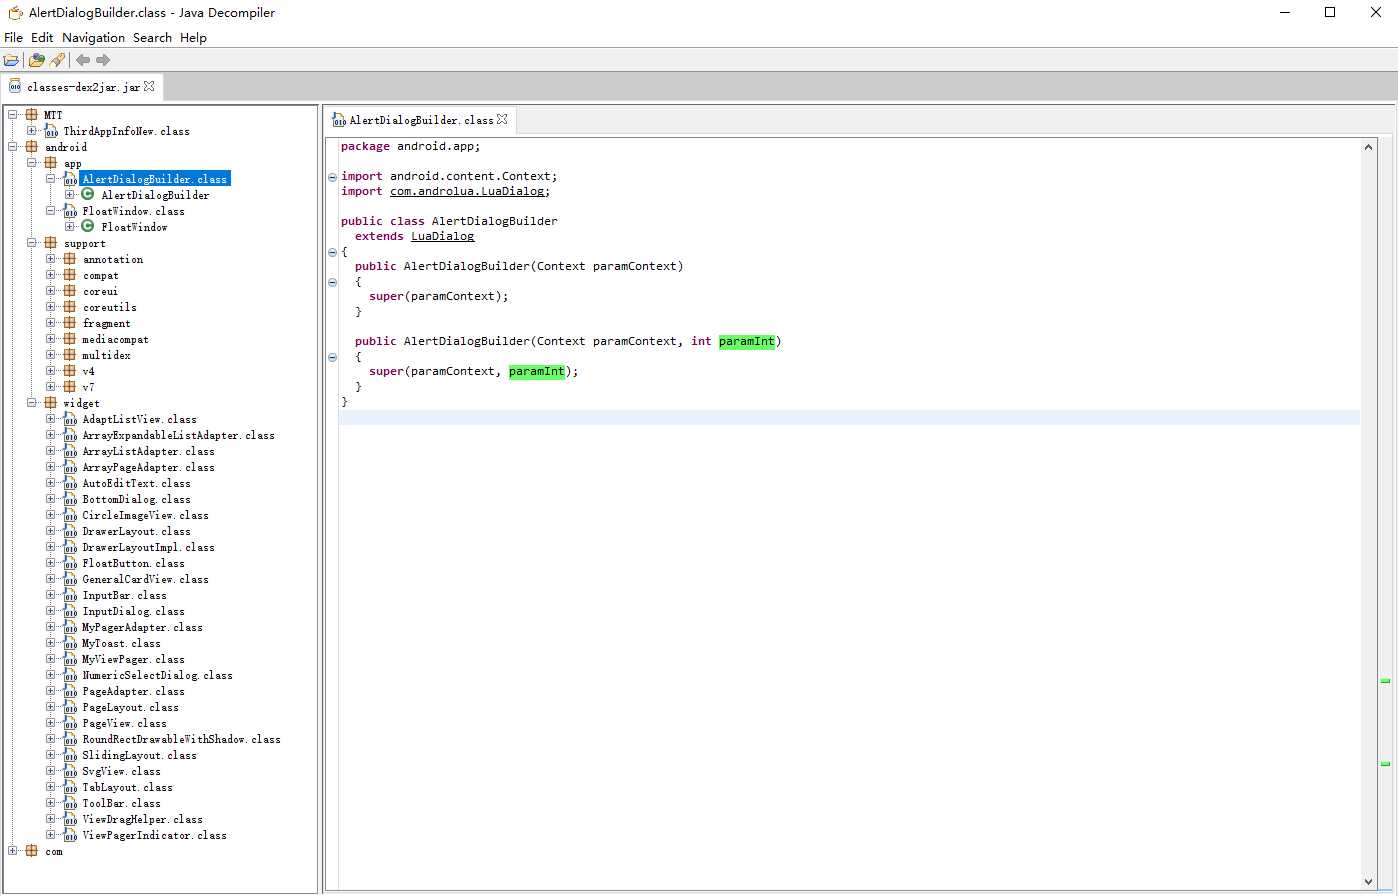The width and height of the screenshot is (1398, 896).
Task: Click the Open Type toolbar icon
Action: click(x=37, y=60)
